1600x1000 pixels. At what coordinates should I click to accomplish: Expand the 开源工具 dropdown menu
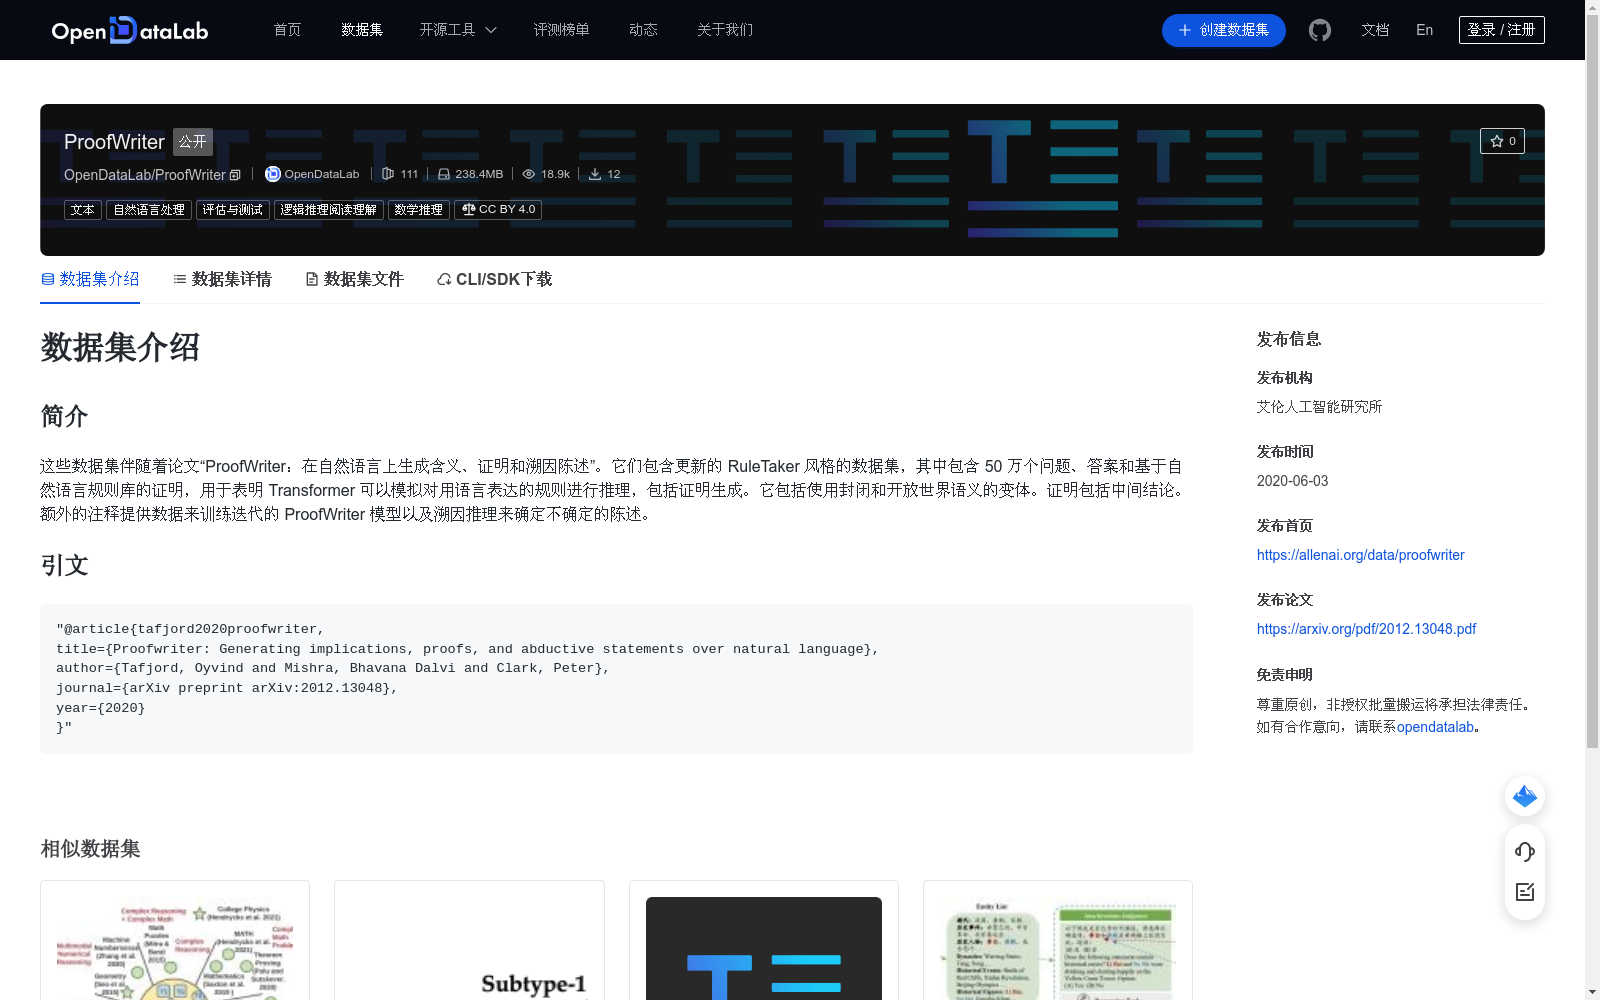(458, 30)
